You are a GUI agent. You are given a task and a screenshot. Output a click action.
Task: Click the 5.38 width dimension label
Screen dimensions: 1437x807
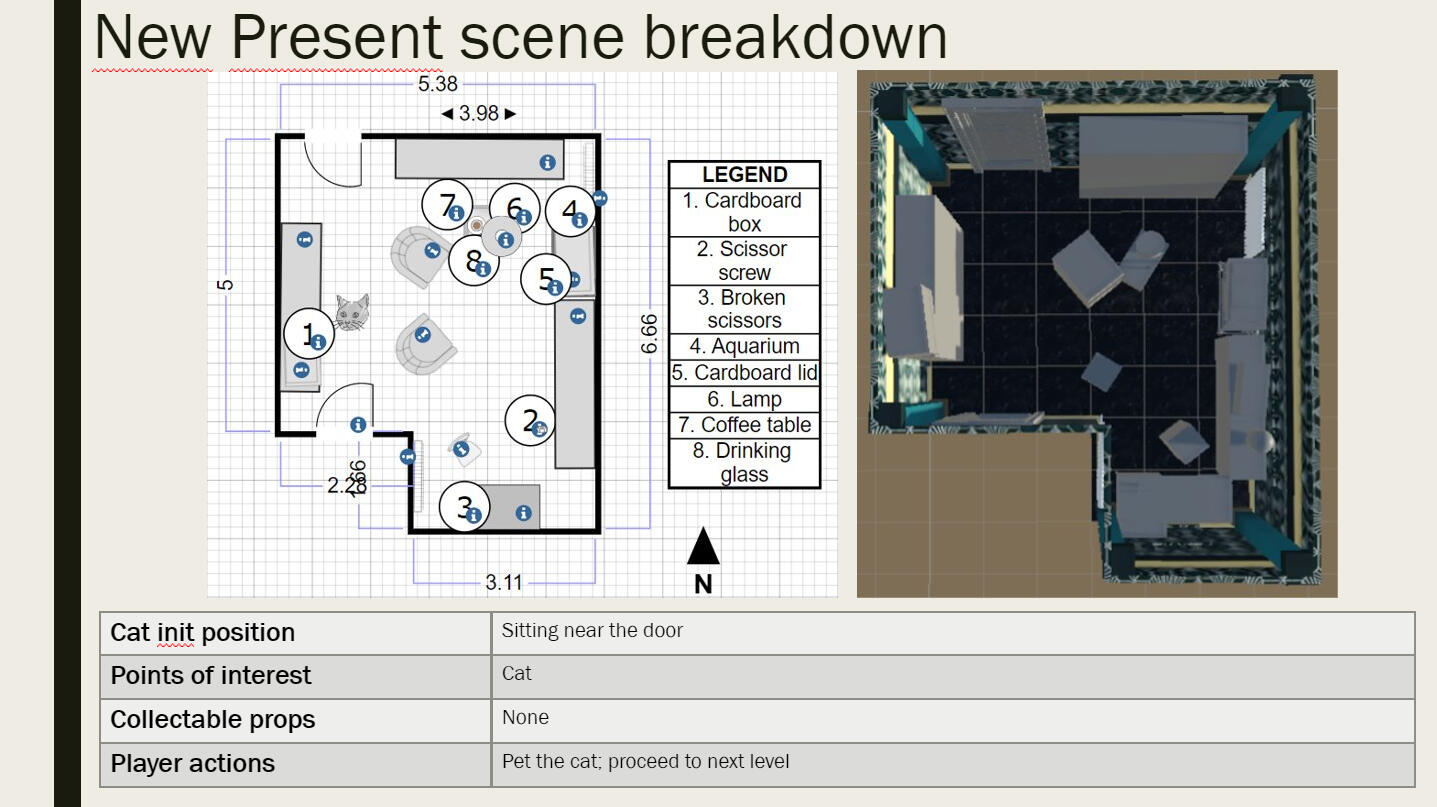[x=437, y=85]
